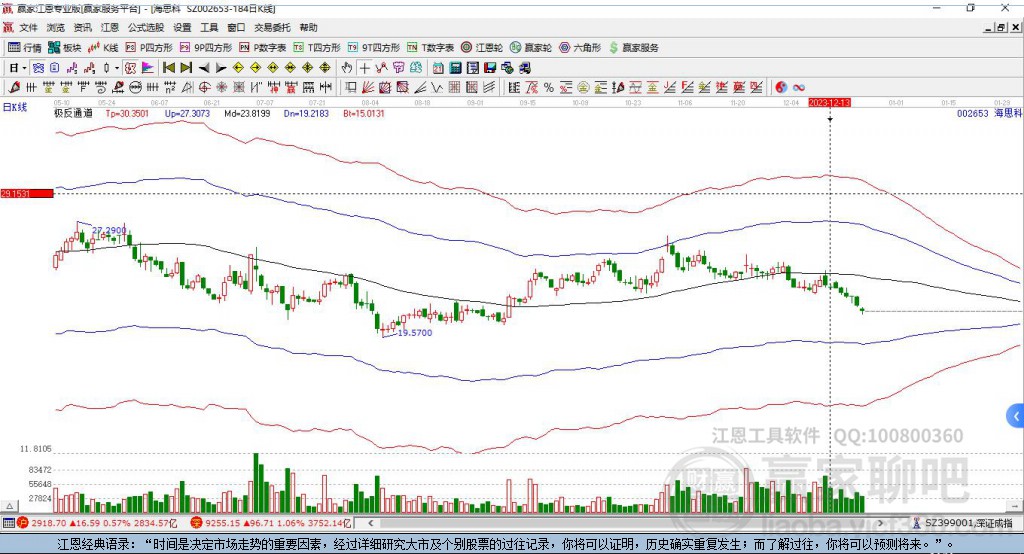The width and height of the screenshot is (1024, 554).
Task: Click the highlighted 2023-12-13 date marker
Action: click(x=829, y=103)
